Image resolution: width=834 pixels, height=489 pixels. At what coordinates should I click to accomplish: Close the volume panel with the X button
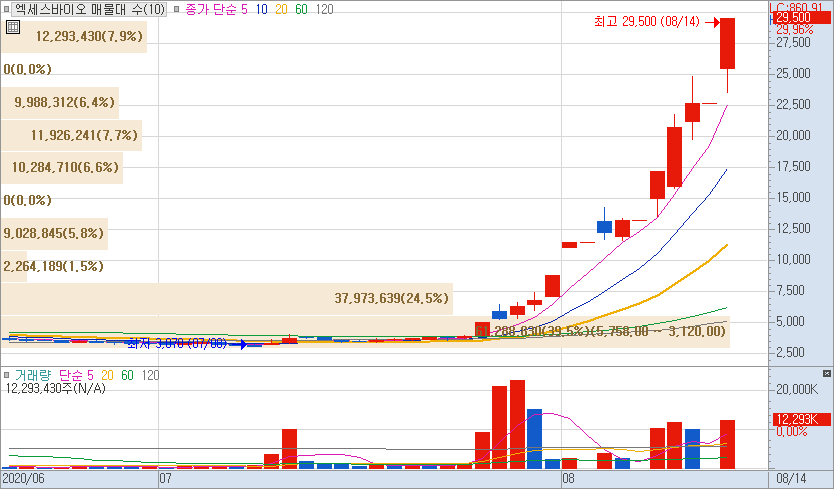click(x=827, y=374)
